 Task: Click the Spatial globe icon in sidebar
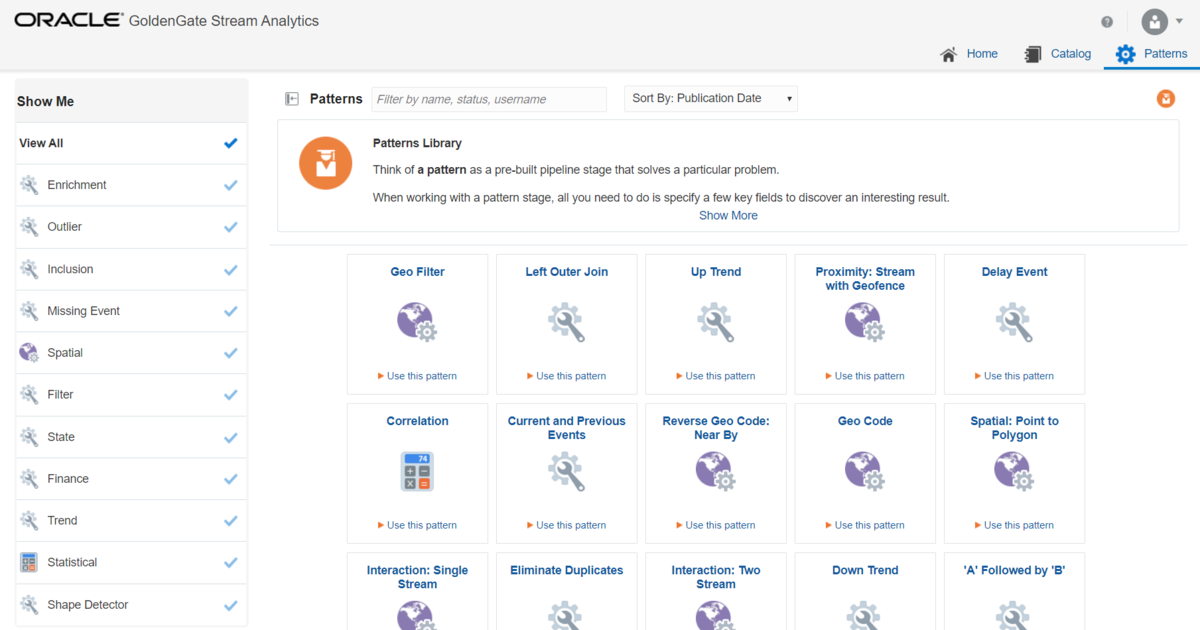click(x=29, y=353)
